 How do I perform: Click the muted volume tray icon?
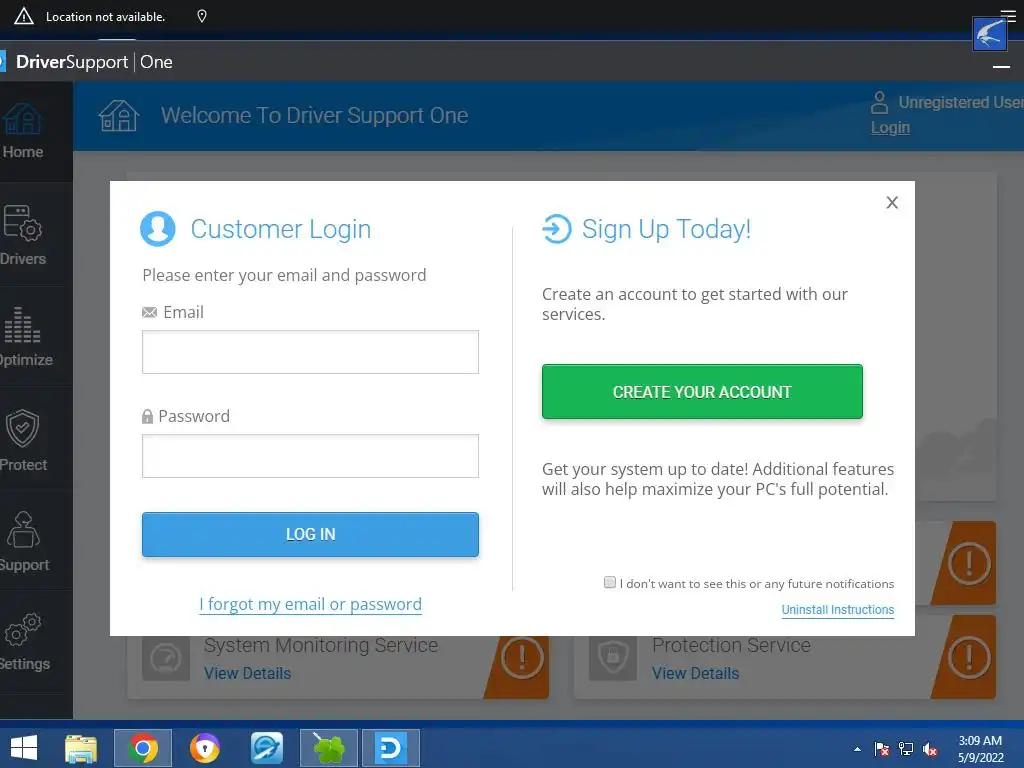(x=930, y=749)
